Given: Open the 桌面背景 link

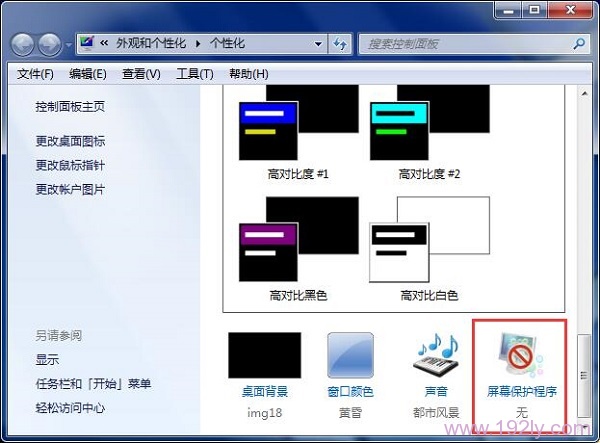Looking at the screenshot, I should (265, 391).
